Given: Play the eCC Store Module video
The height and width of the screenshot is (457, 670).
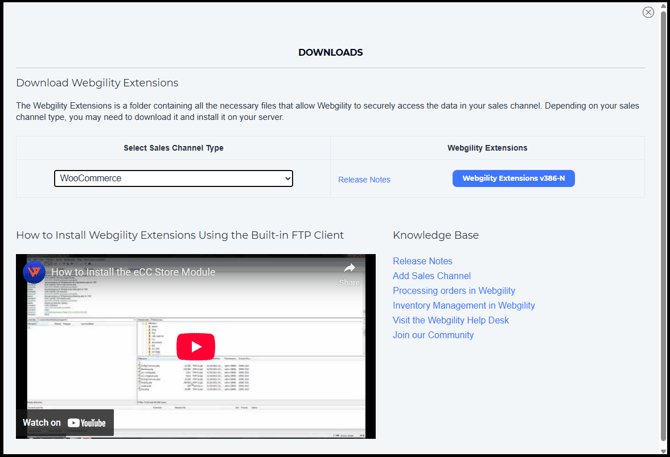Looking at the screenshot, I should coord(196,346).
